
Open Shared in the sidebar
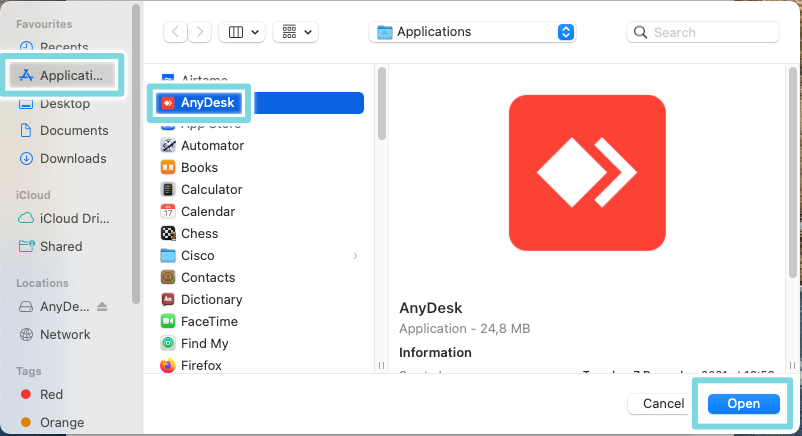[51, 247]
